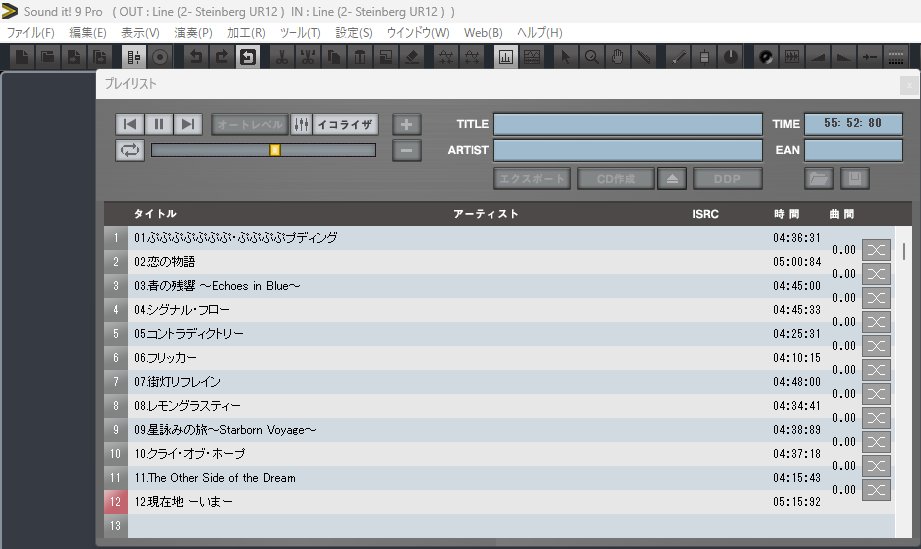
Task: Click the Cut scissors toolbar icon
Action: pos(282,57)
